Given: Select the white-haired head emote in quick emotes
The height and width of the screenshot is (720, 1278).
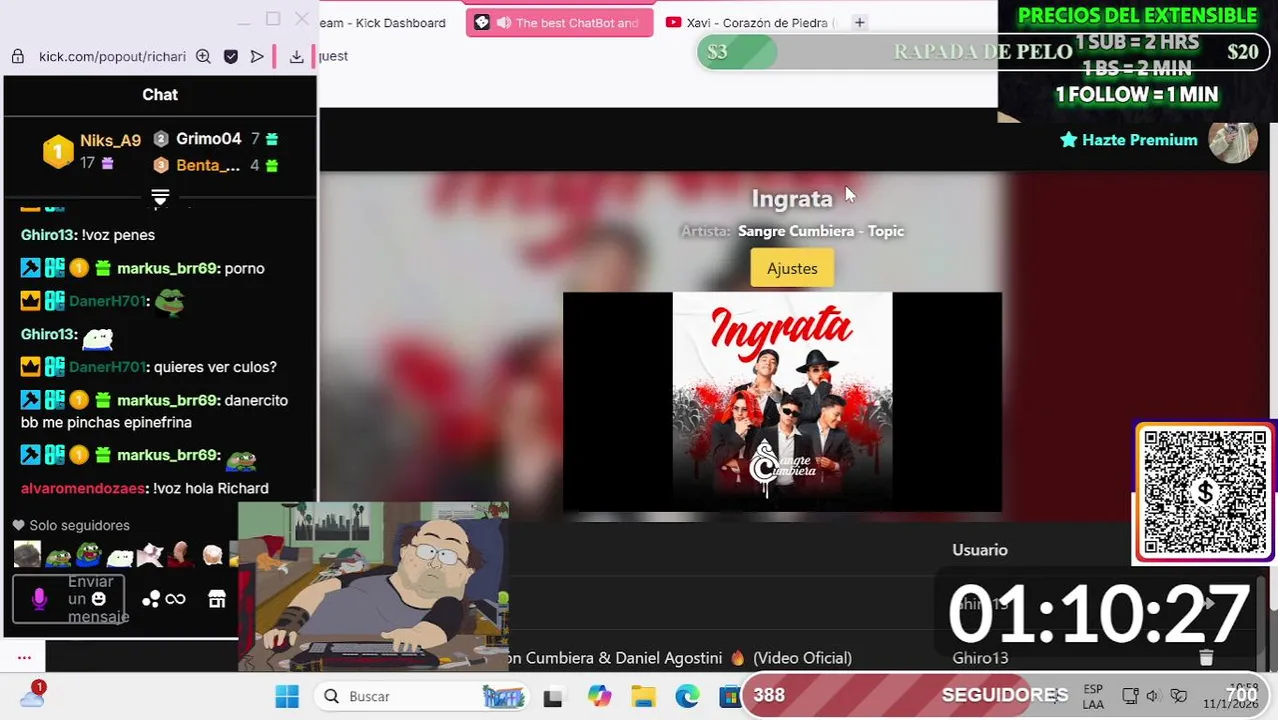Looking at the screenshot, I should [x=212, y=553].
